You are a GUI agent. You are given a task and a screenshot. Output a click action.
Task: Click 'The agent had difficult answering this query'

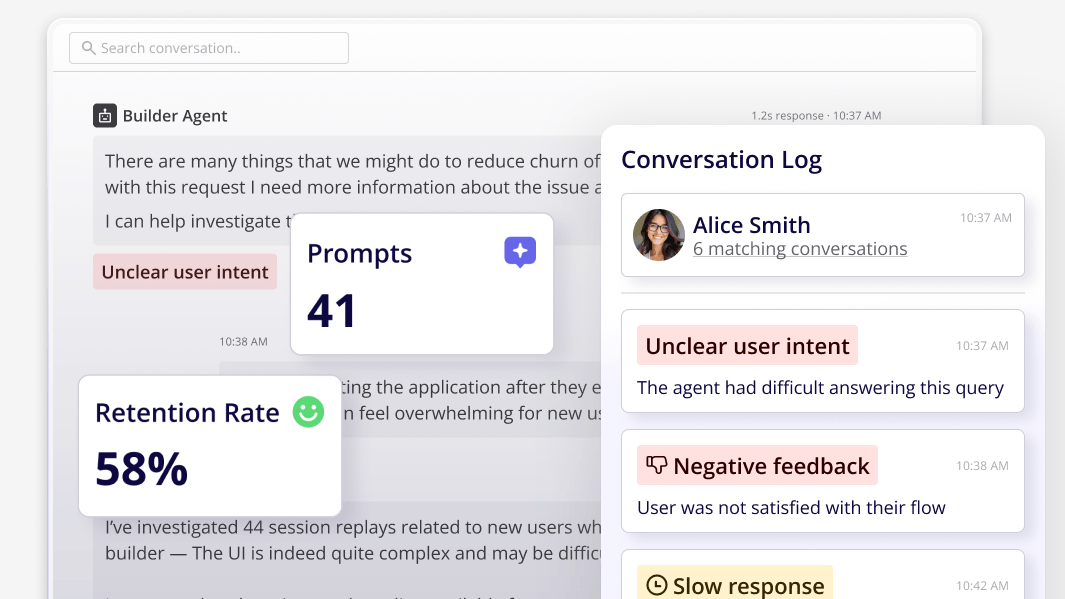(820, 388)
